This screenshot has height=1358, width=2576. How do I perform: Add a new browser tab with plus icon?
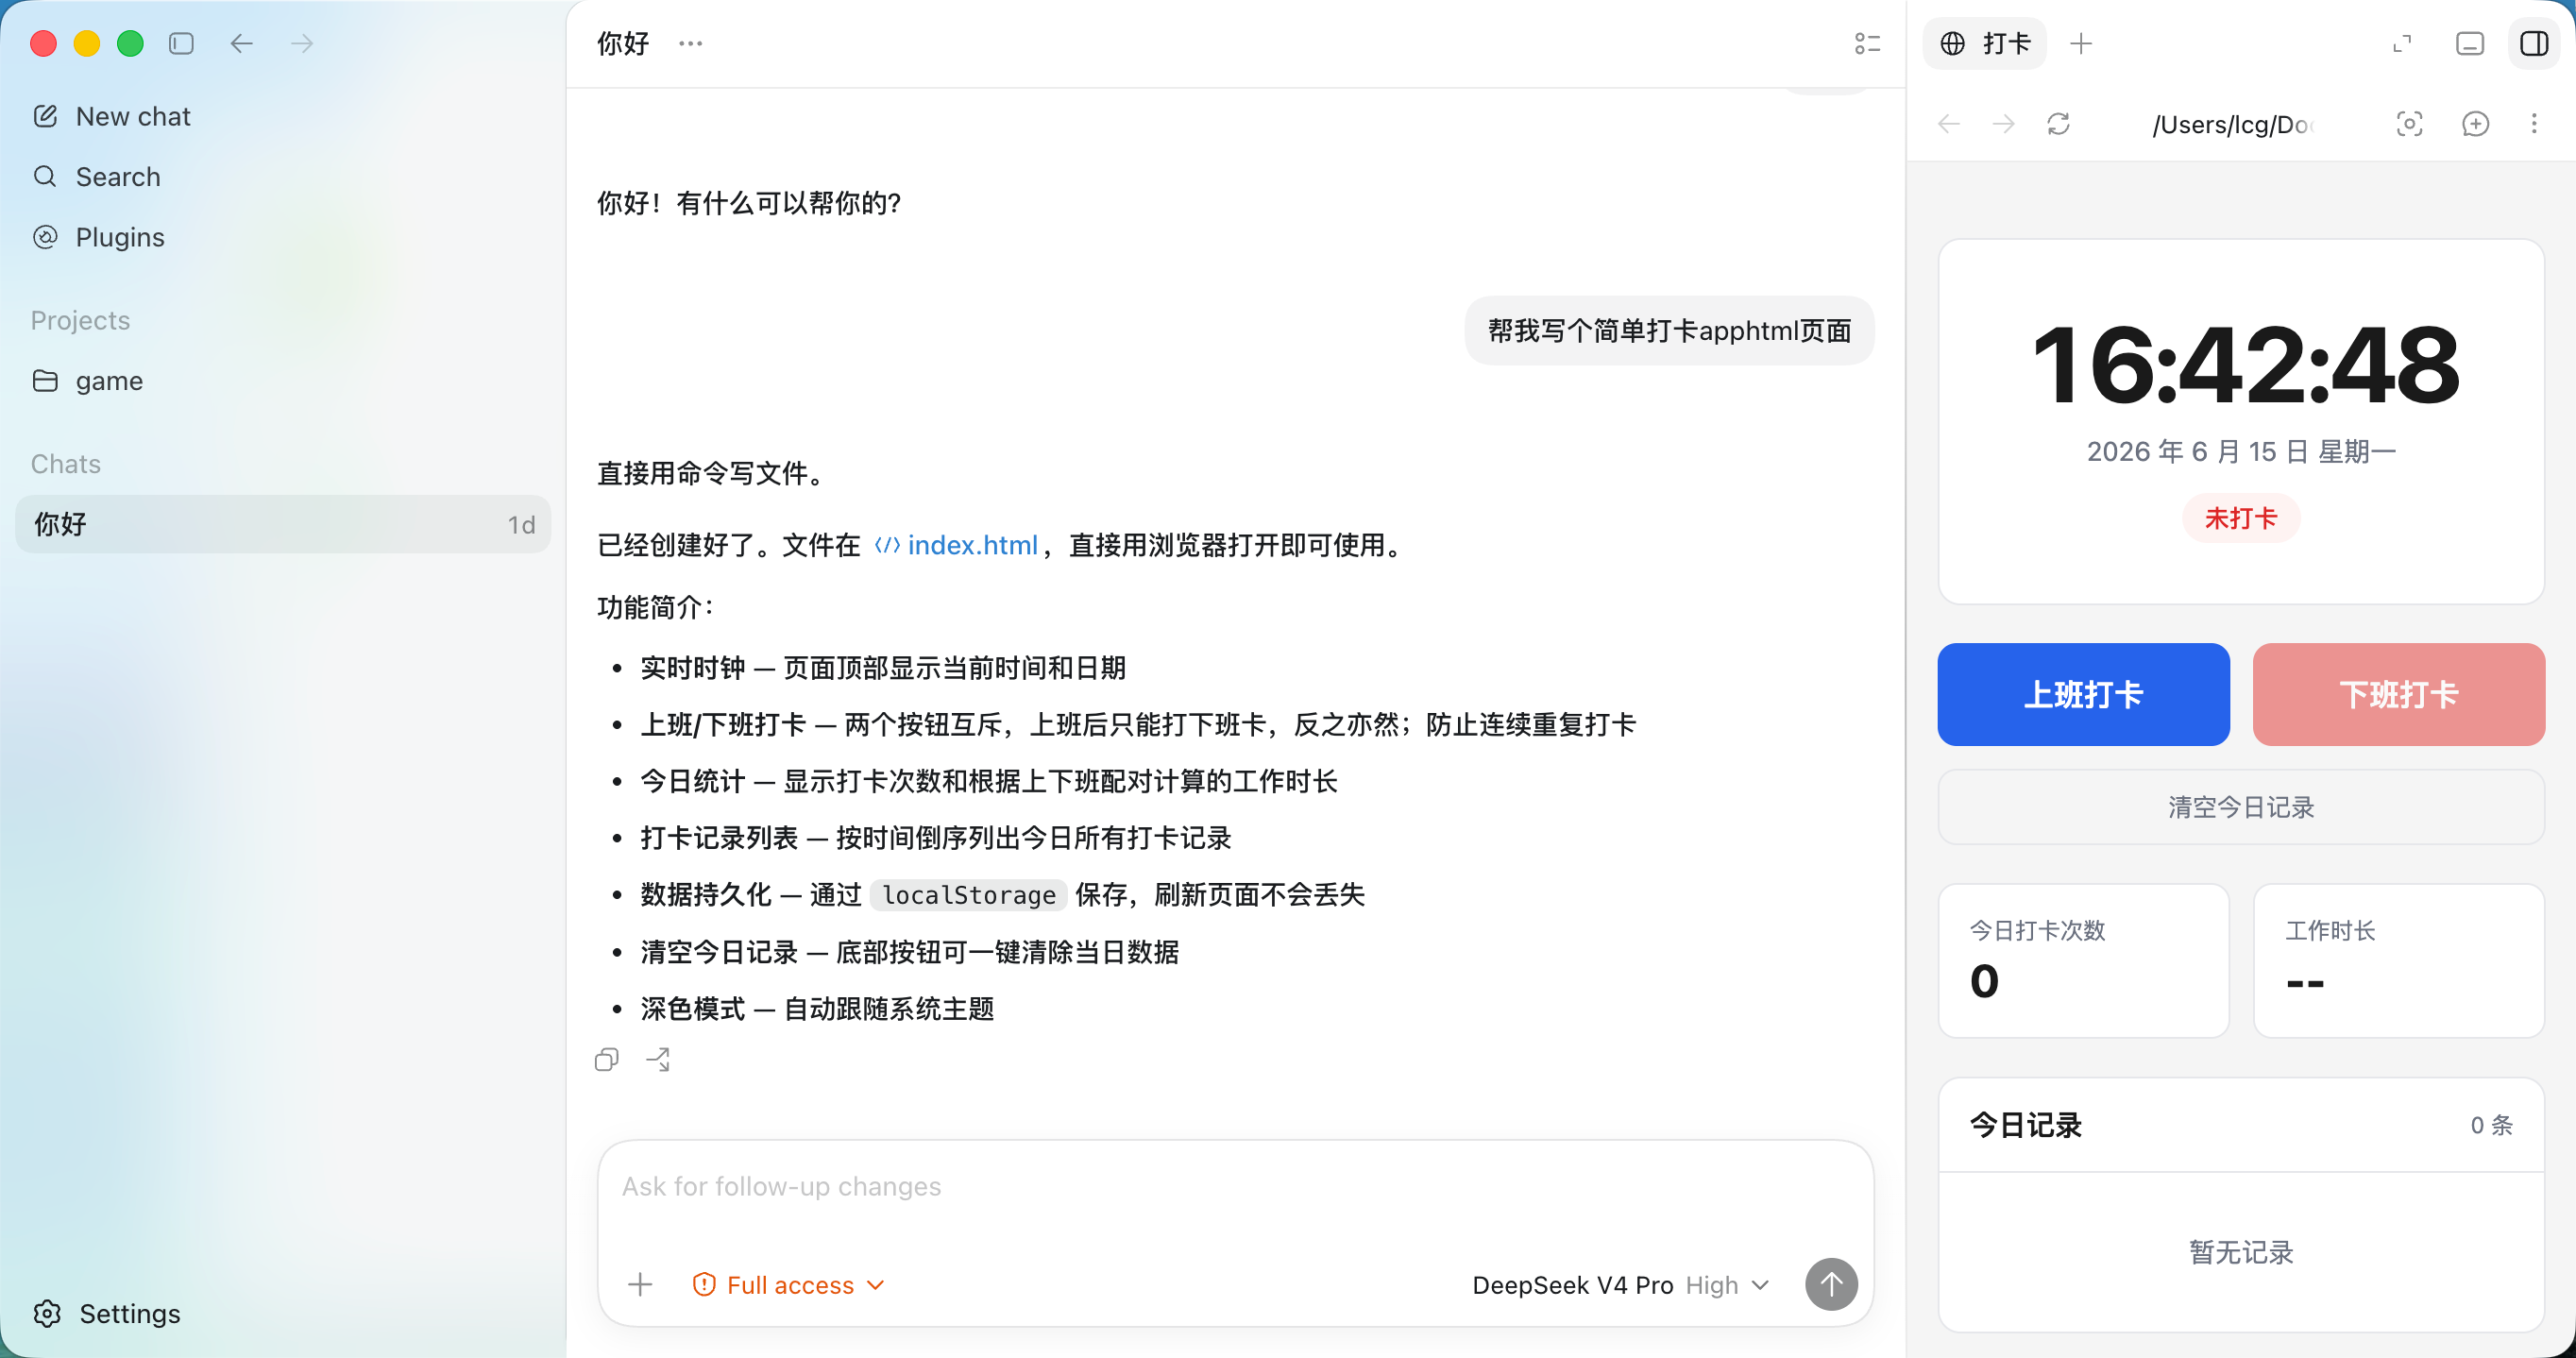point(2081,43)
